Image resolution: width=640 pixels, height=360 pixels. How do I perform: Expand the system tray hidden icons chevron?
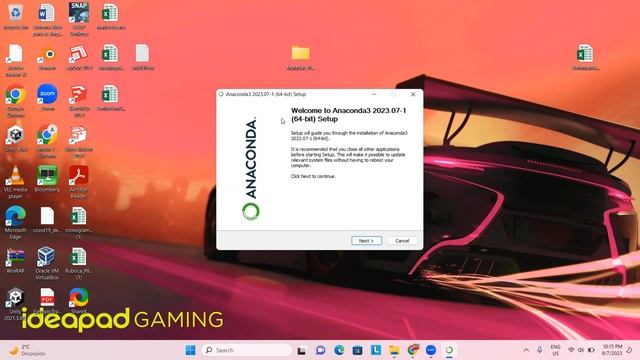526,350
